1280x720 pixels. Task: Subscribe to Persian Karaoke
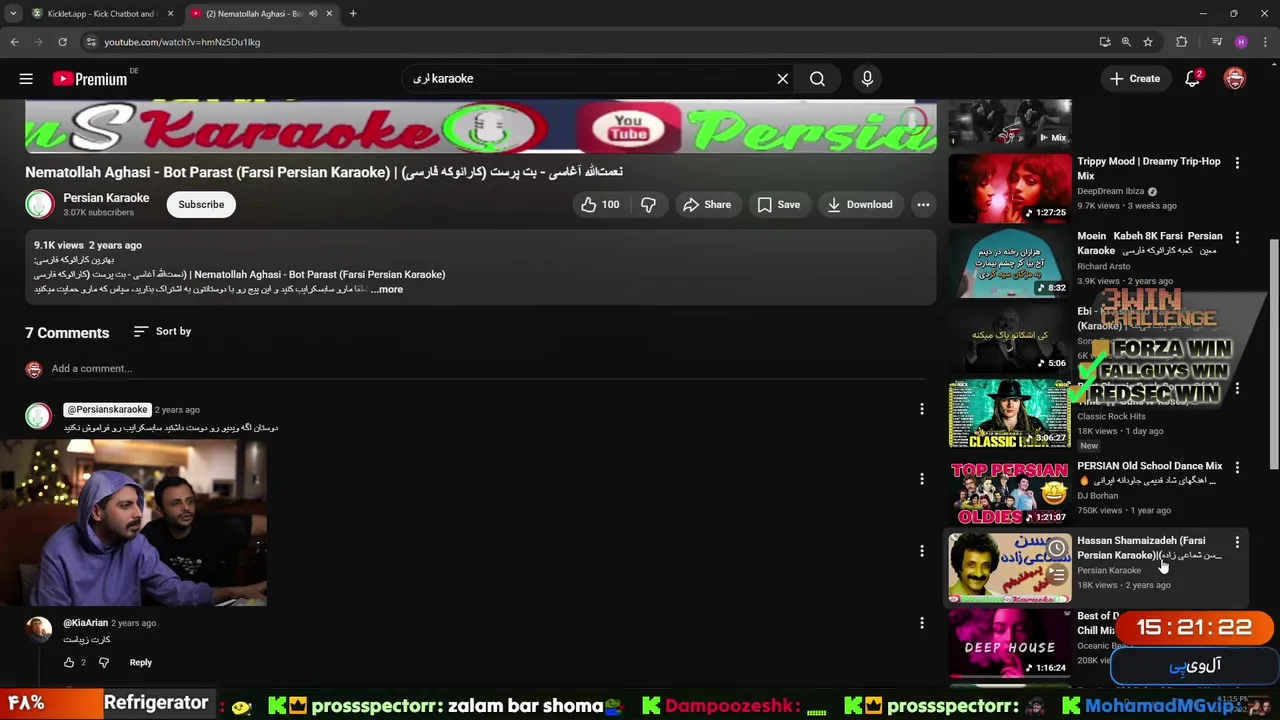pos(201,204)
